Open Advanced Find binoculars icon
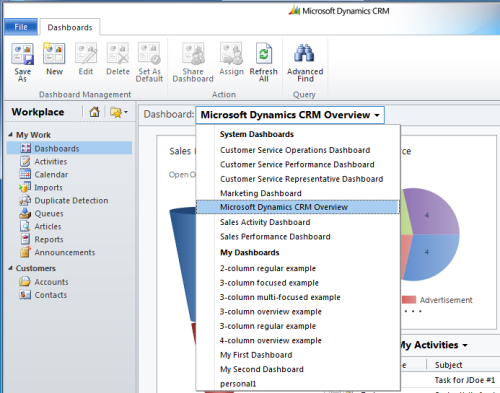 pyautogui.click(x=304, y=53)
